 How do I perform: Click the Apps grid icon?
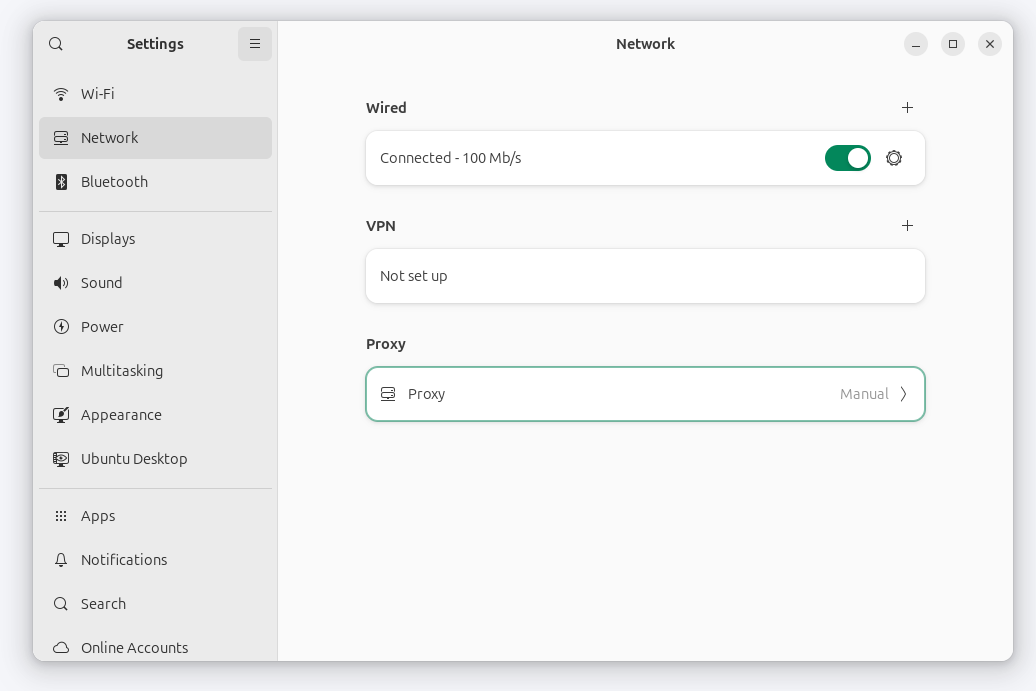[x=61, y=516]
